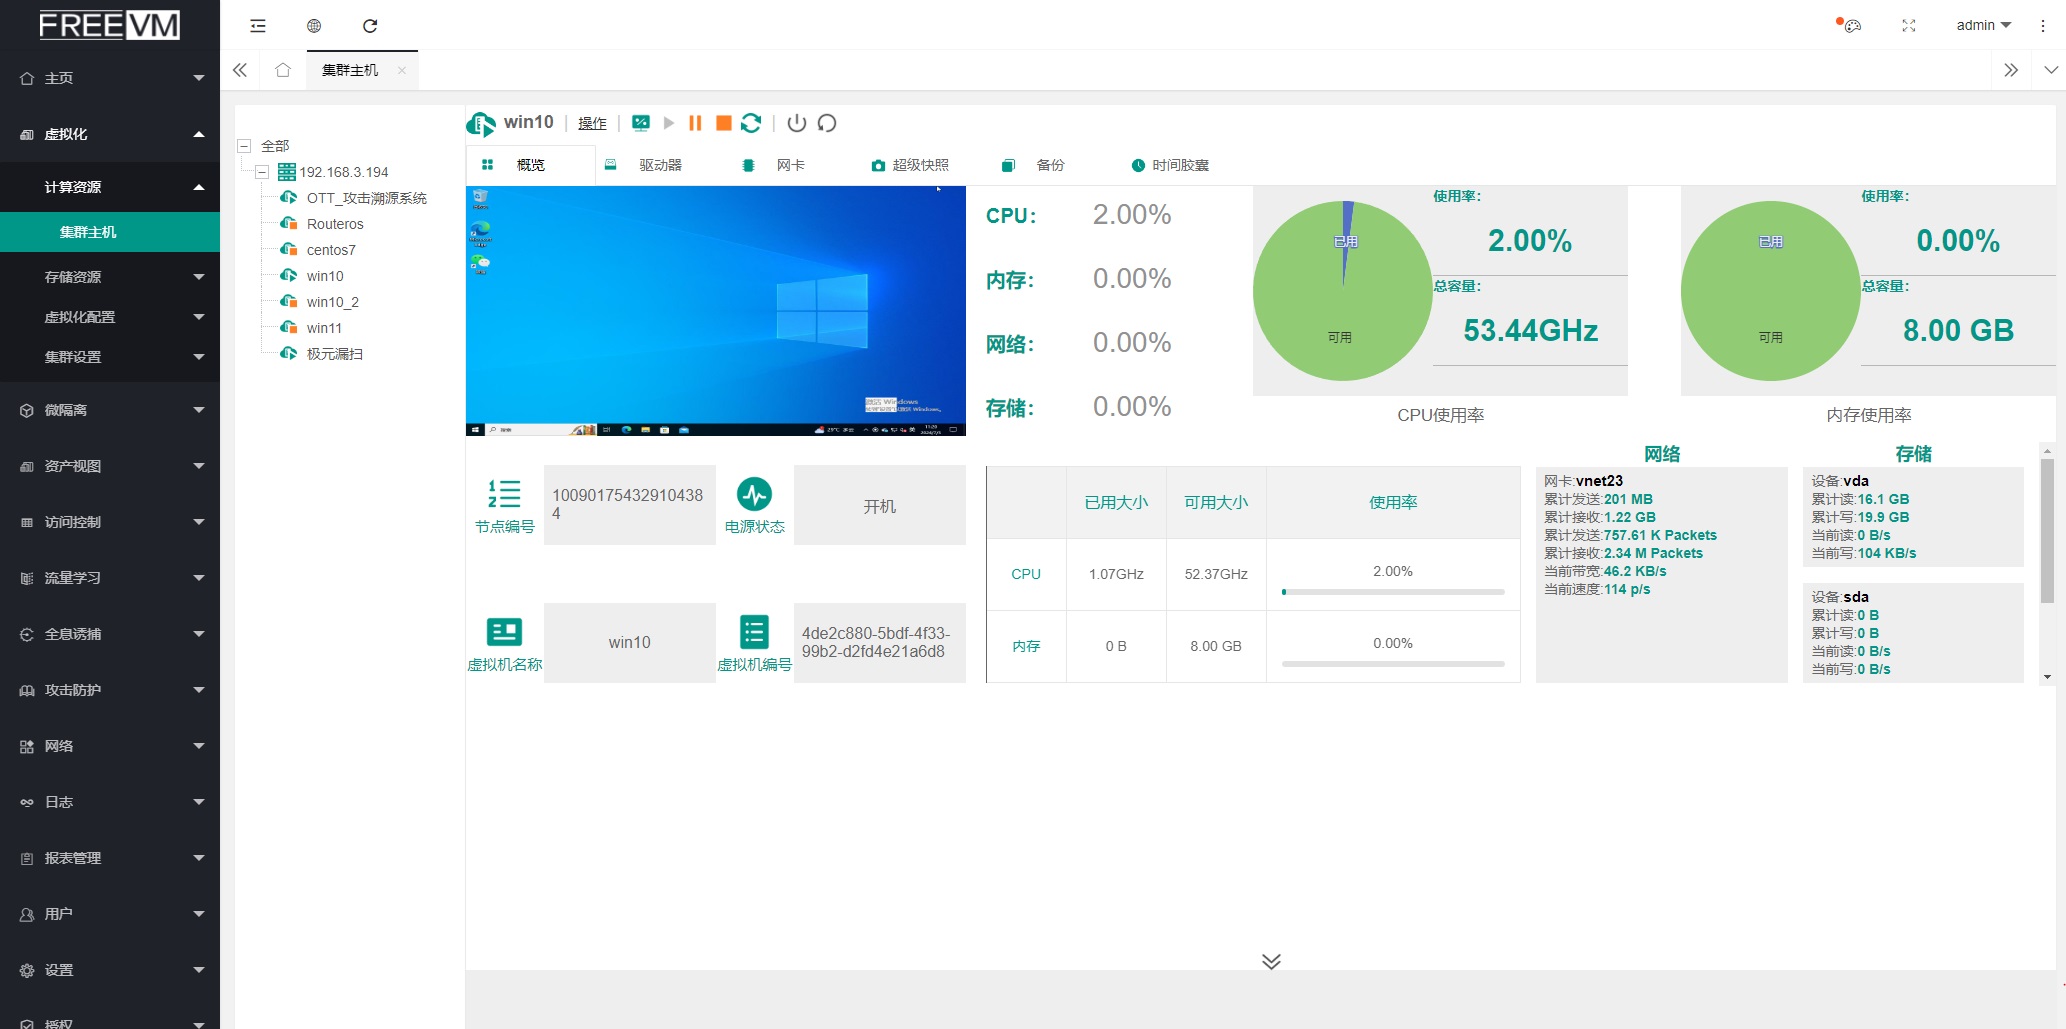Viewport: 2066px width, 1029px height.
Task: Collapse the 全部 tree root node
Action: [x=244, y=146]
